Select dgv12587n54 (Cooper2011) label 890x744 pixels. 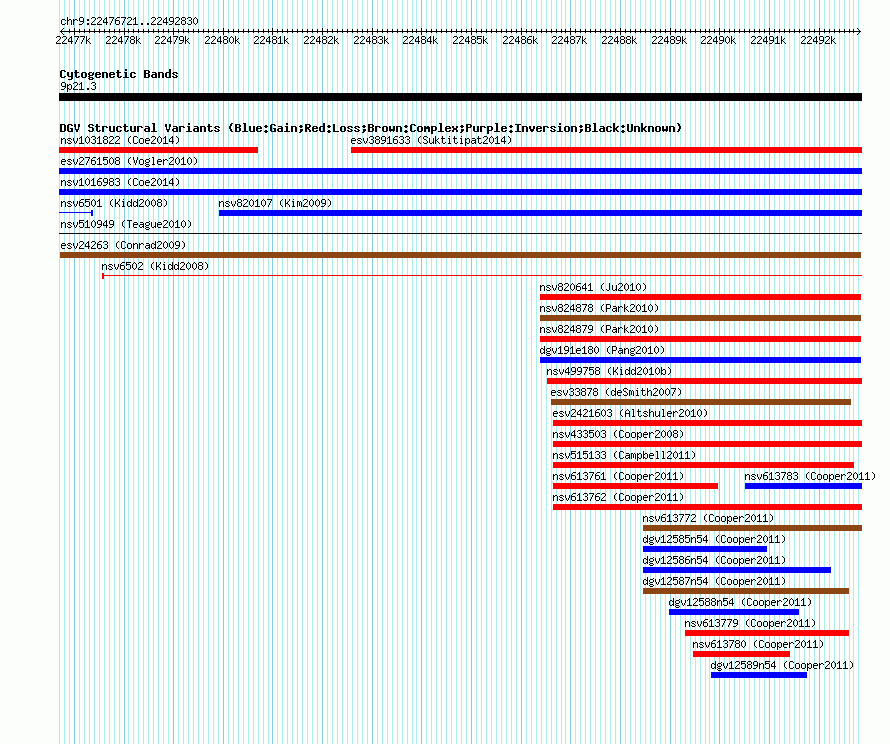point(714,581)
